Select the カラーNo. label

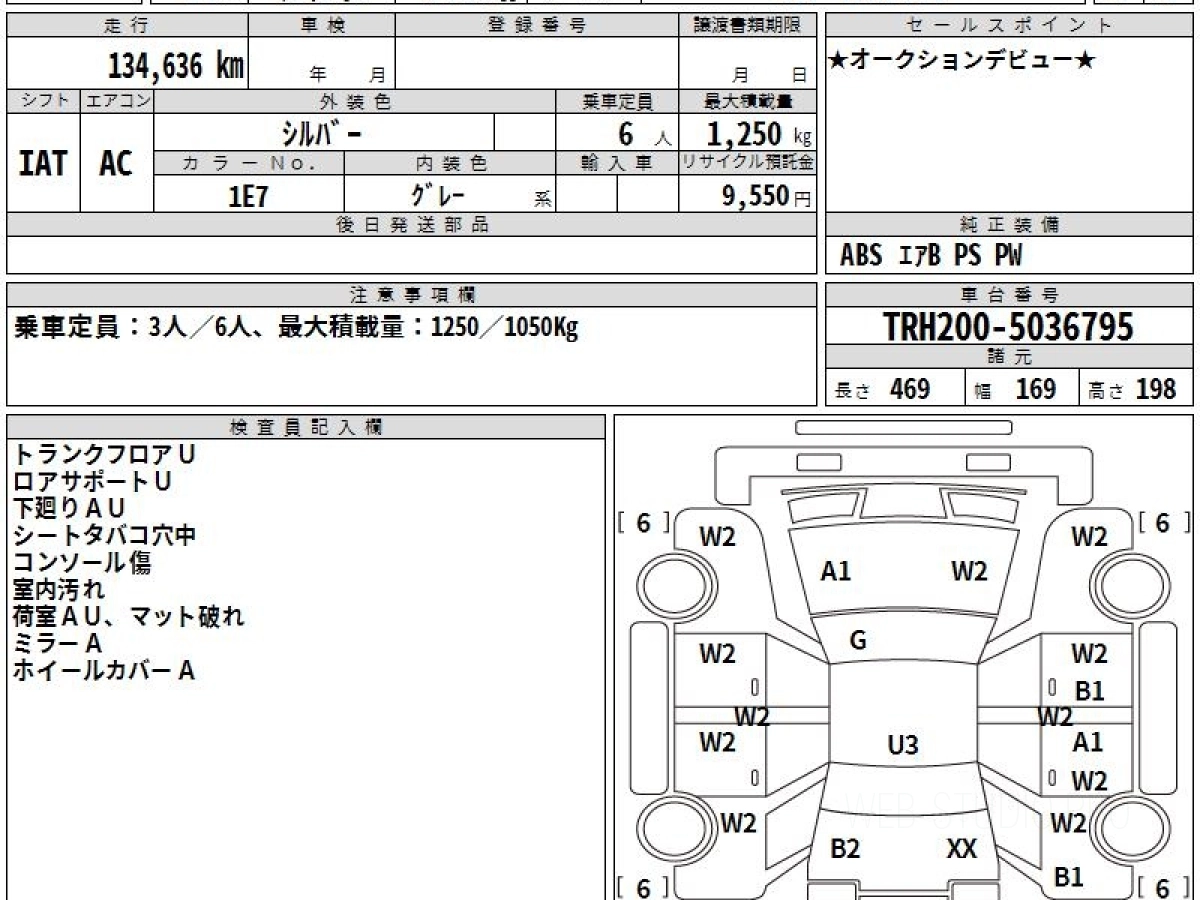tap(249, 163)
